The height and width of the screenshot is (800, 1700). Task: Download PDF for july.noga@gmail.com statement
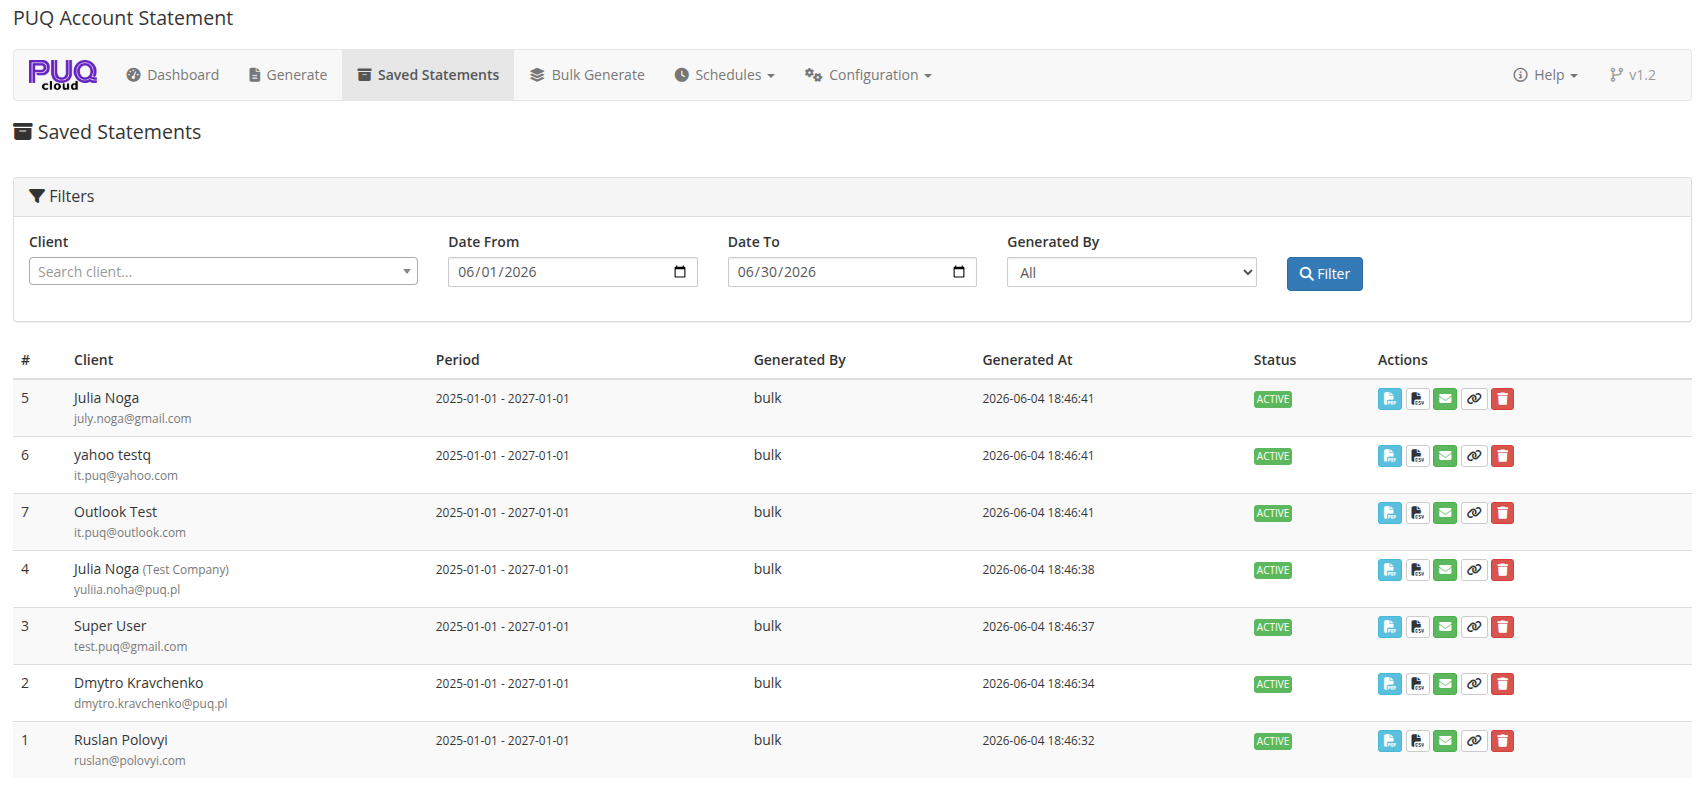pos(1390,399)
